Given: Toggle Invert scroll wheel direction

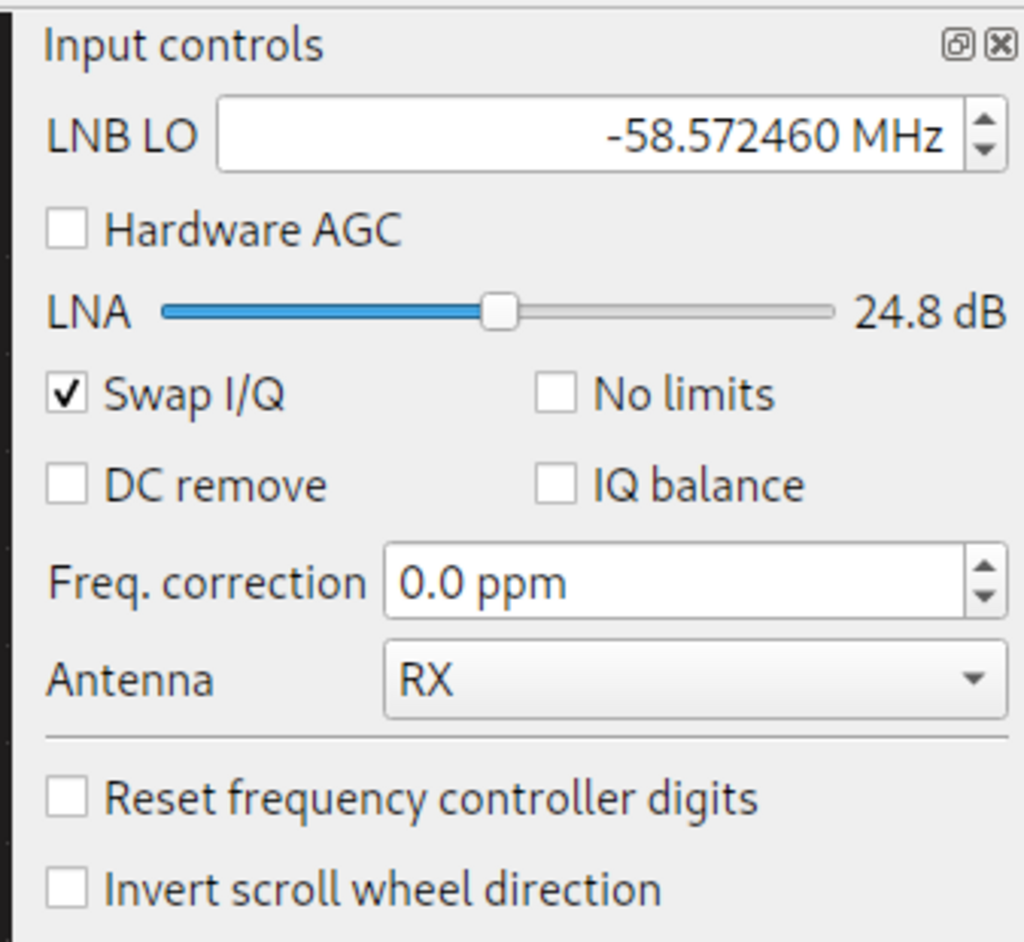Looking at the screenshot, I should tap(66, 888).
